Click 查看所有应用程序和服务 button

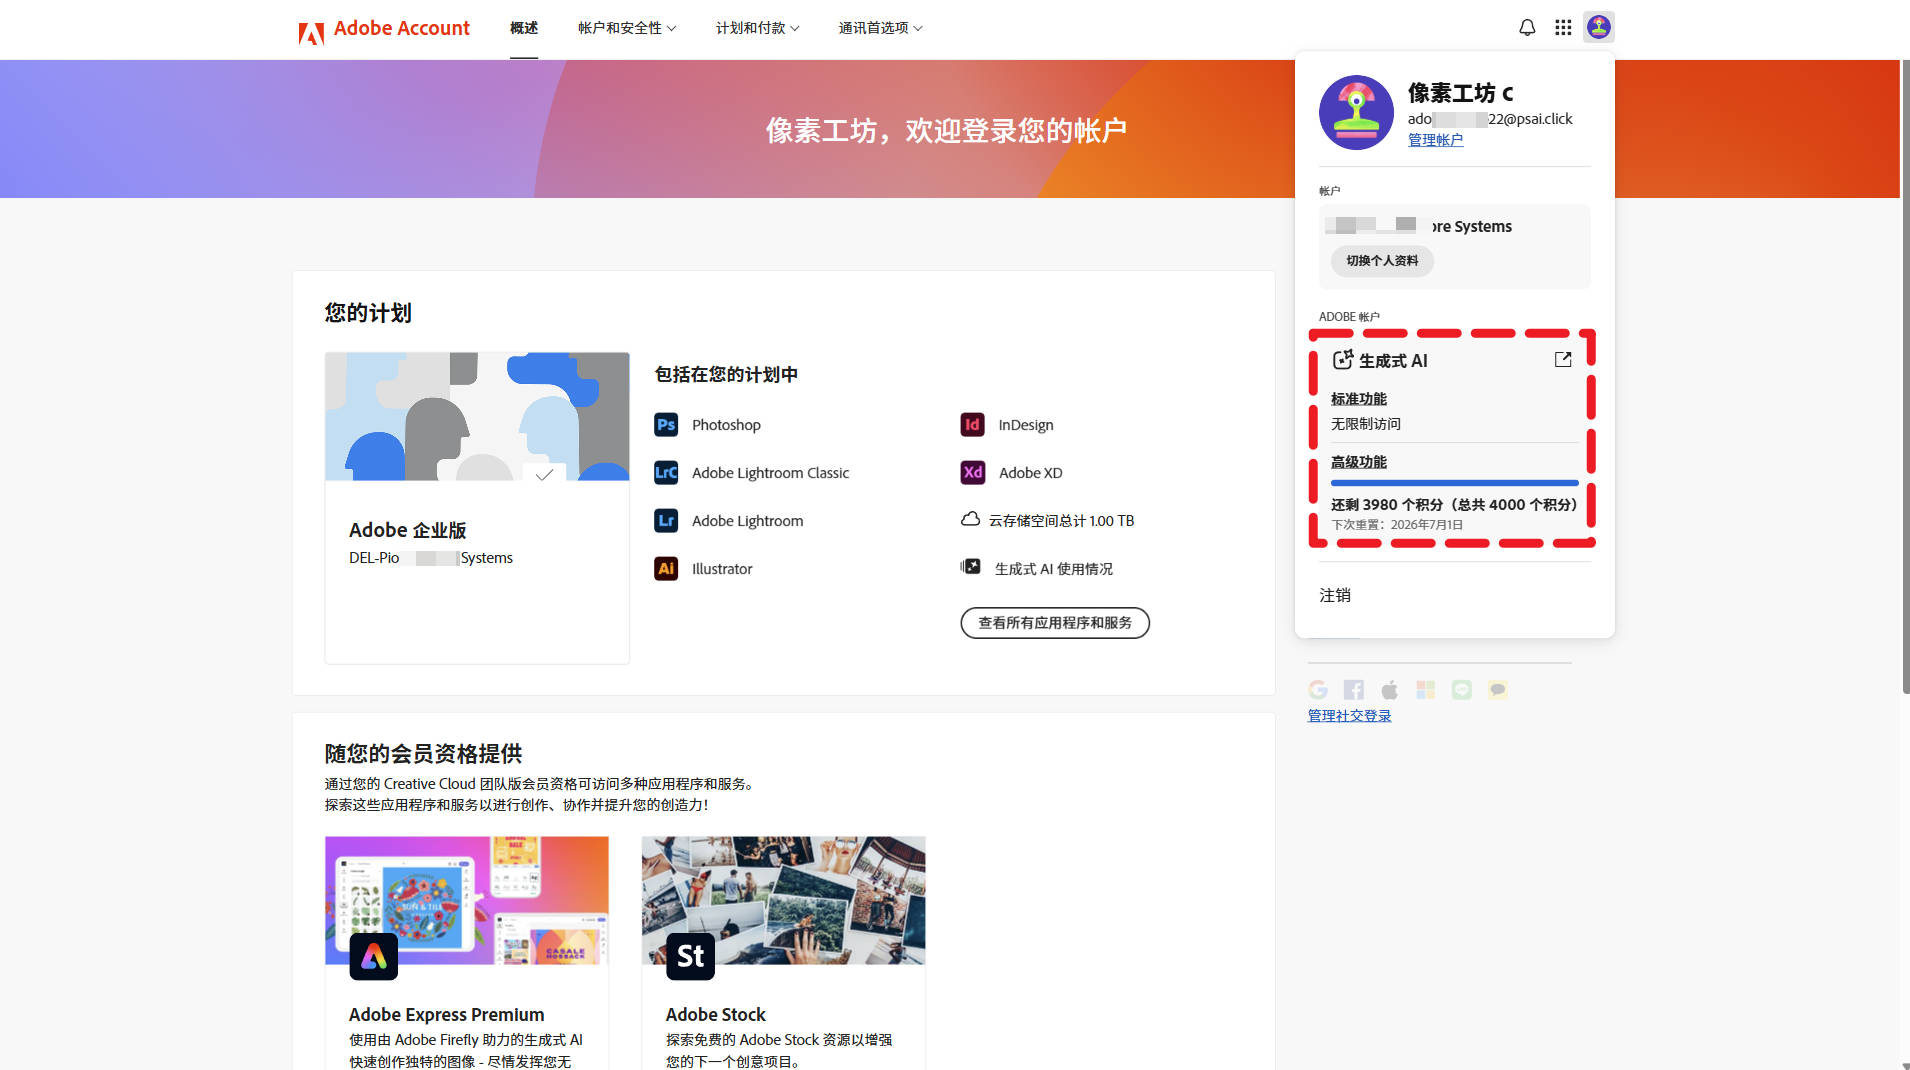point(1055,623)
